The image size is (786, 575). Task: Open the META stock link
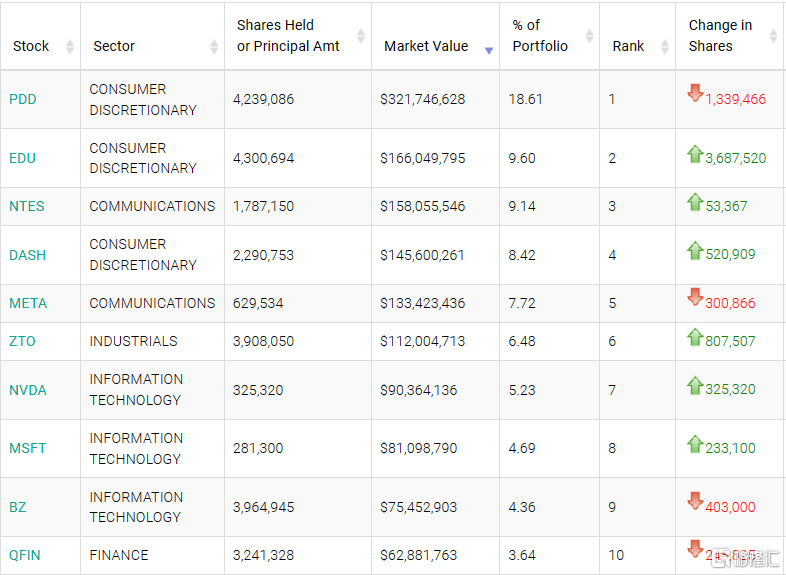pyautogui.click(x=28, y=303)
